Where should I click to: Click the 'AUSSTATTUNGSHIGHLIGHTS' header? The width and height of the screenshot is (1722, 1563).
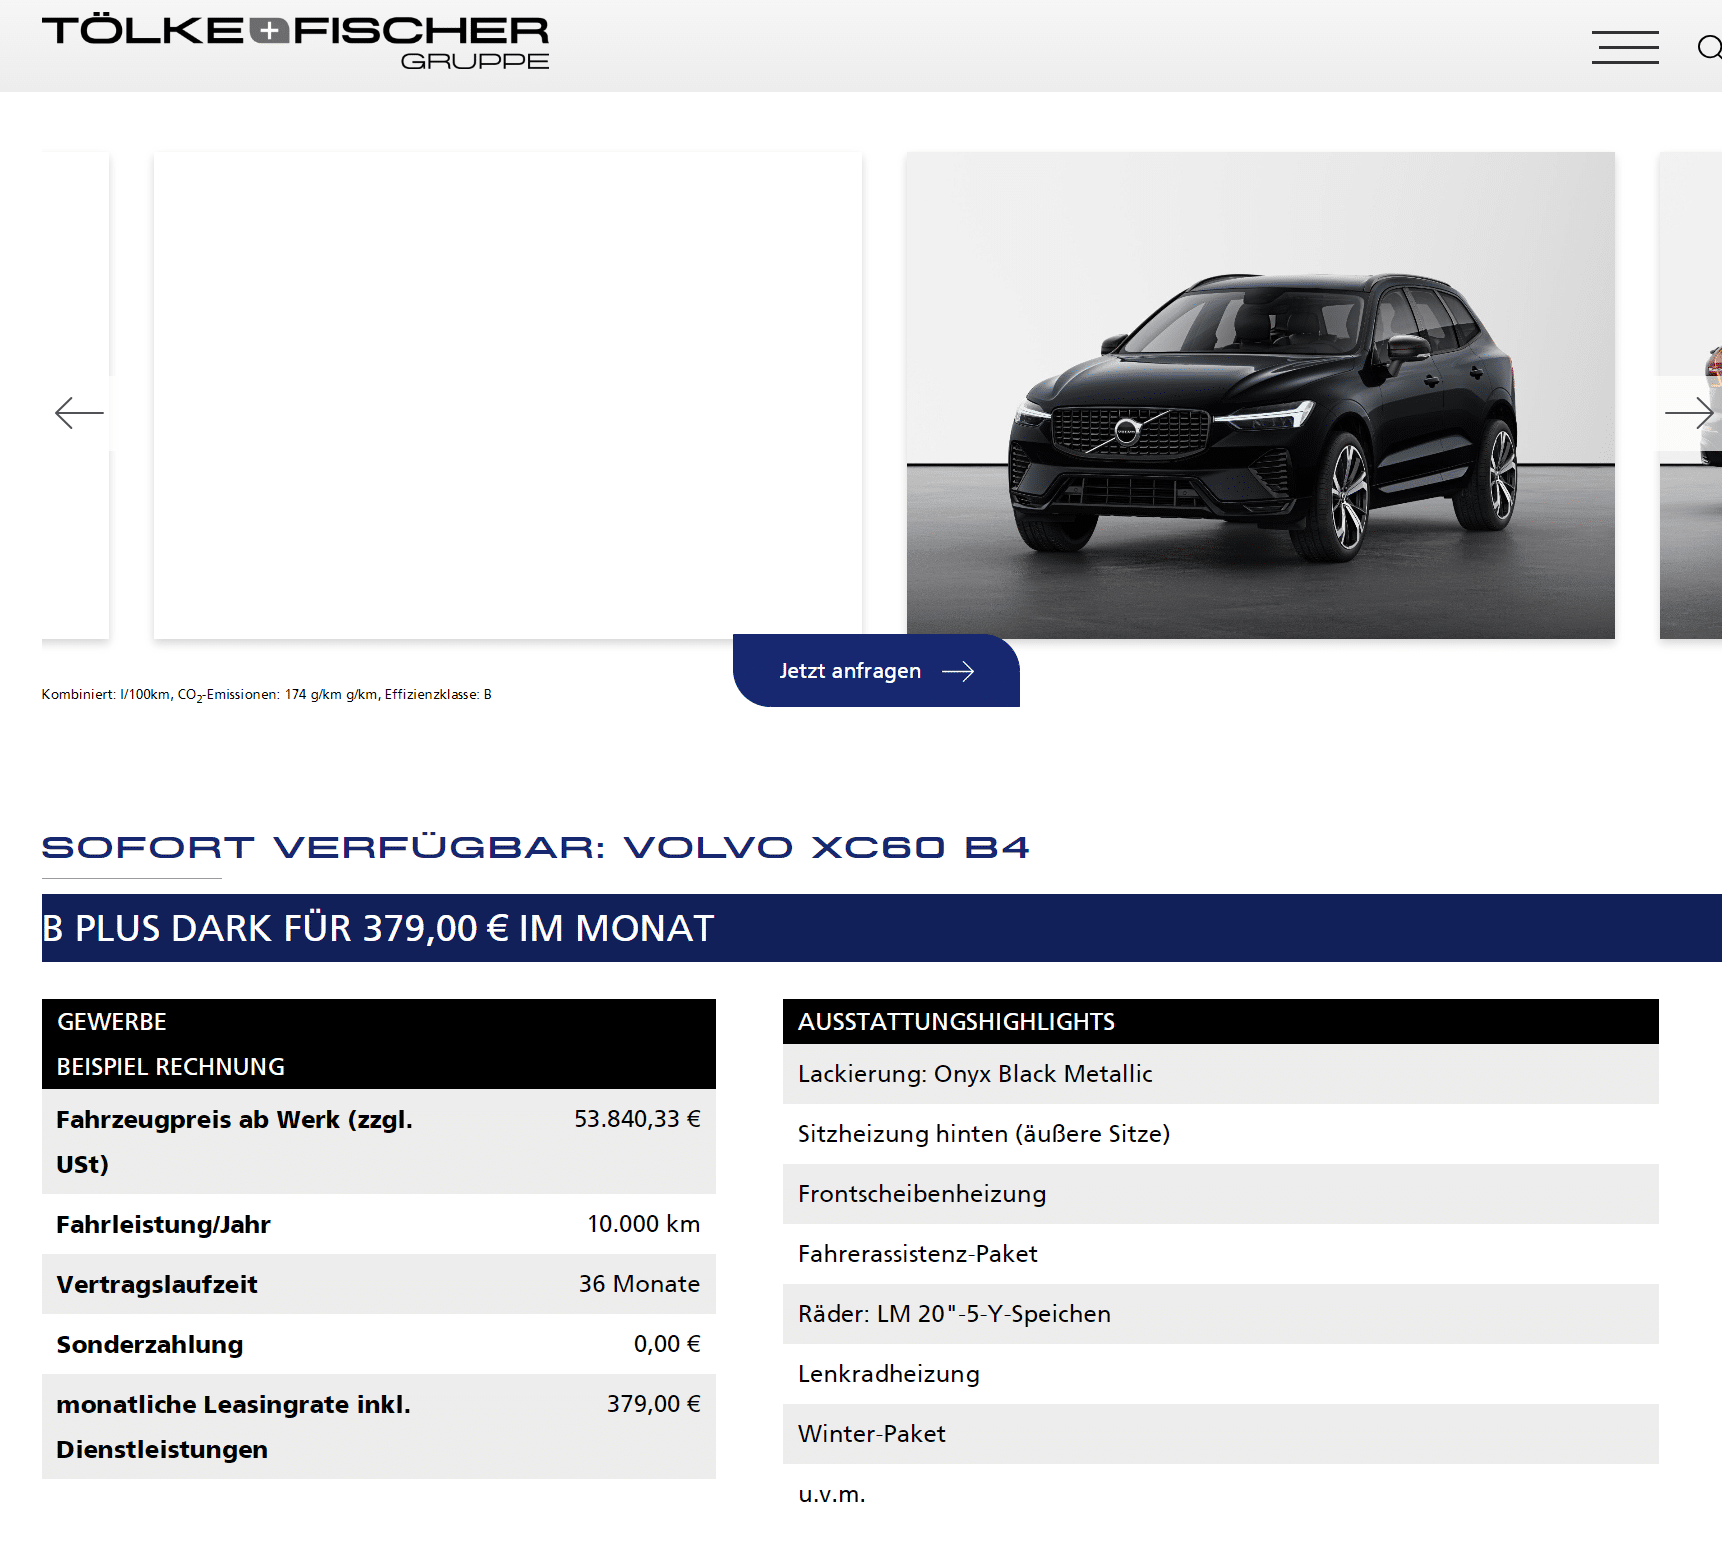coord(1221,1022)
